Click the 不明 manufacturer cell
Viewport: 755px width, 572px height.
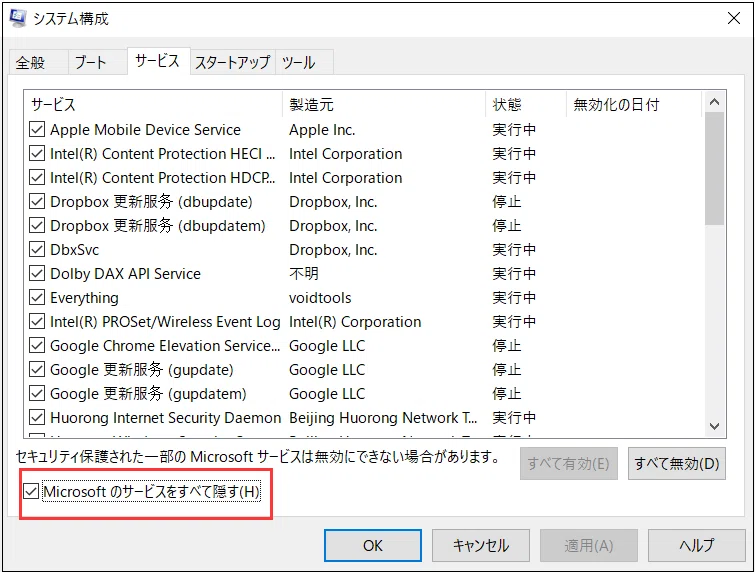pos(304,273)
